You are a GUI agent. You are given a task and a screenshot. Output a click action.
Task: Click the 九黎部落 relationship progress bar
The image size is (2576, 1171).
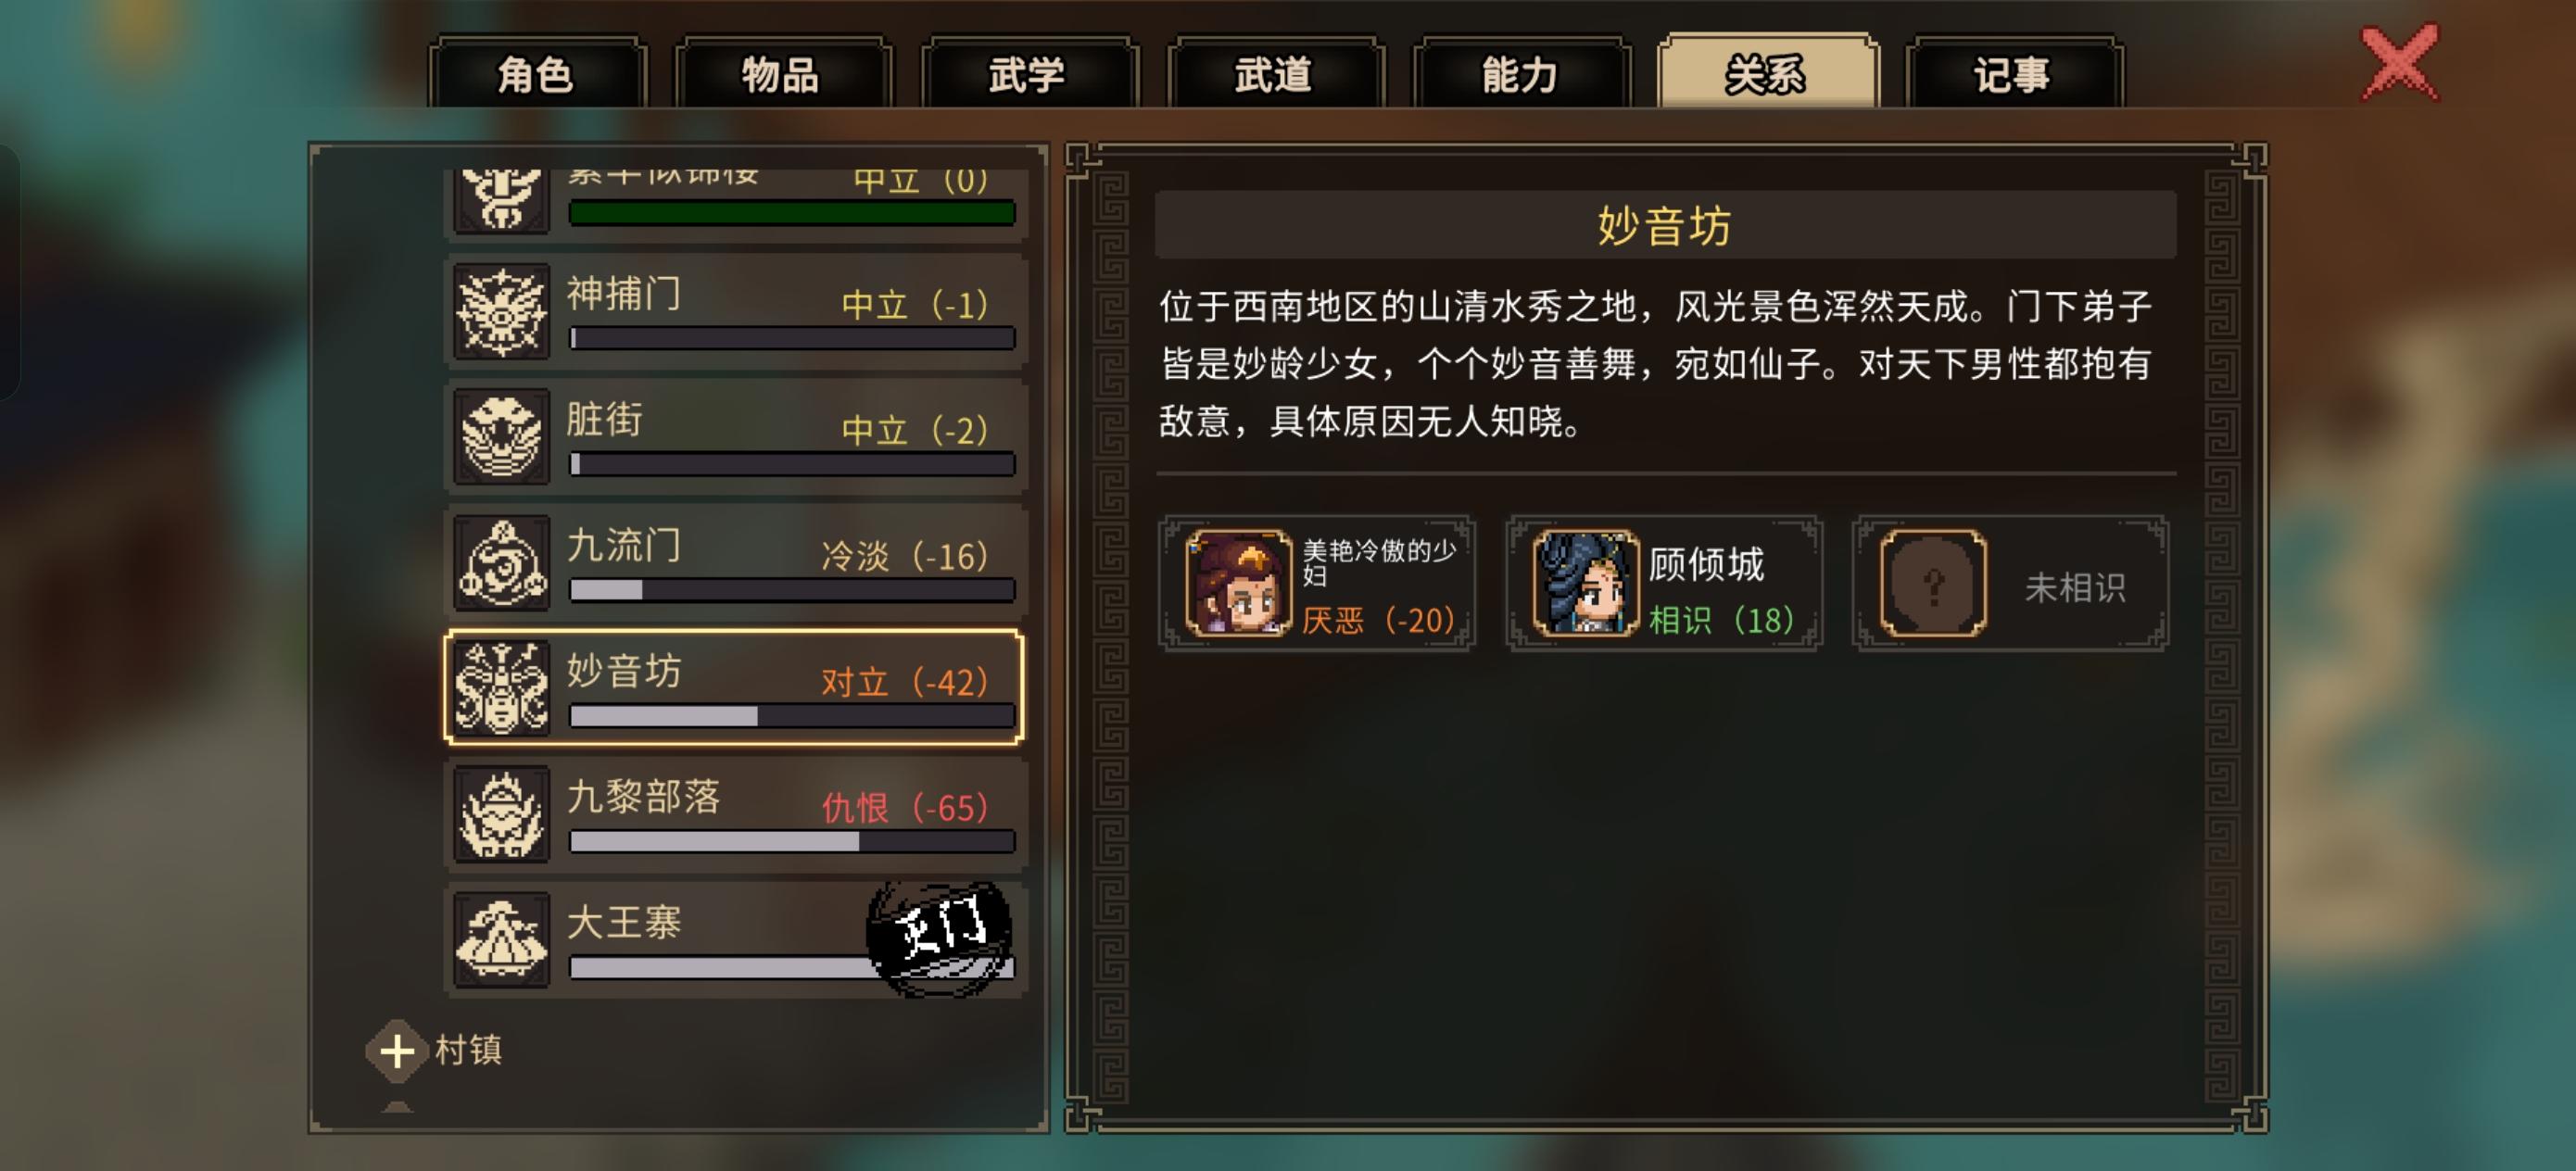click(x=792, y=842)
